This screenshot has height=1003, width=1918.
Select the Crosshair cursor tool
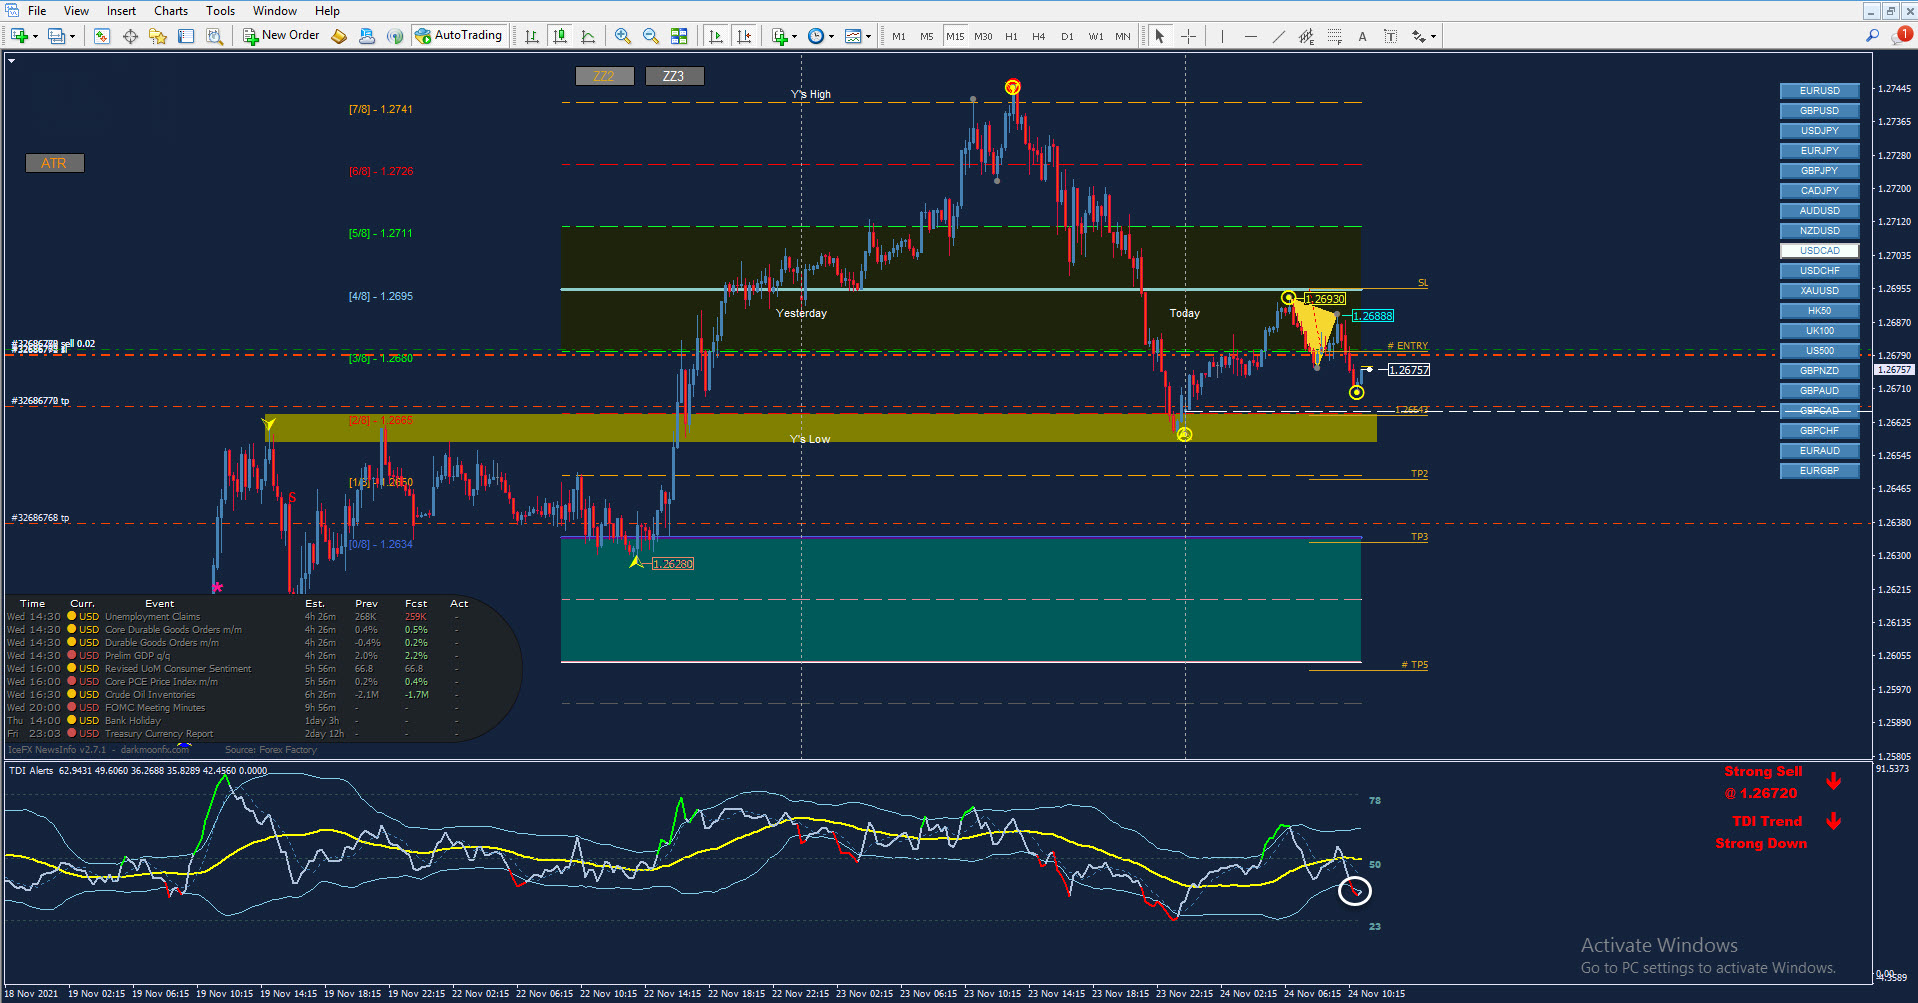tap(1188, 36)
